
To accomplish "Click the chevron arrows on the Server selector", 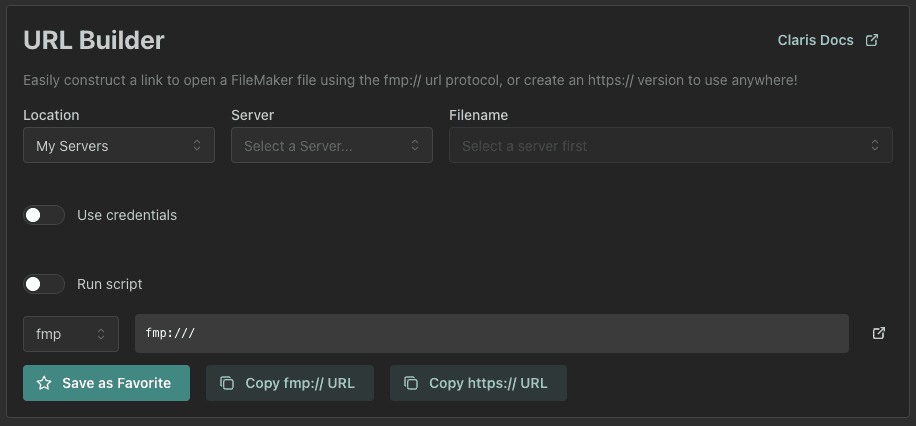I will tap(415, 146).
